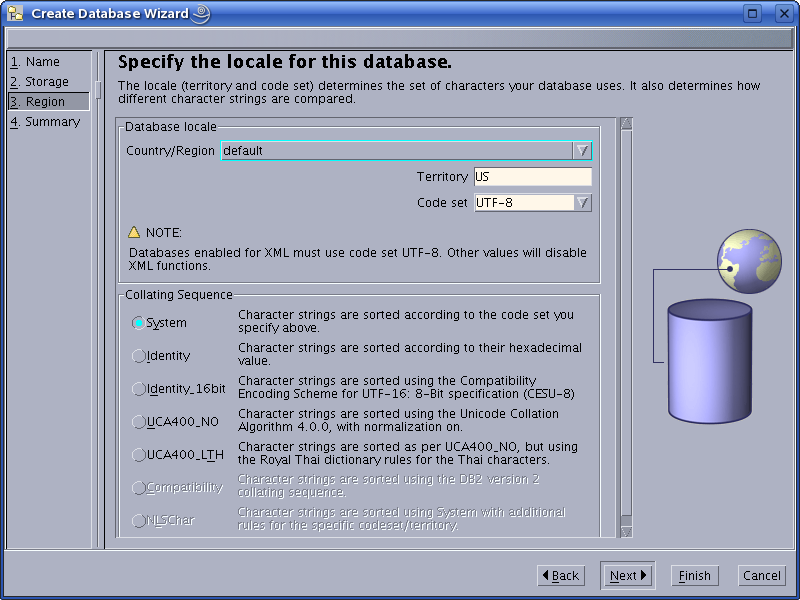Click the 'Code set' field label
This screenshot has height=600, width=800.
442,203
